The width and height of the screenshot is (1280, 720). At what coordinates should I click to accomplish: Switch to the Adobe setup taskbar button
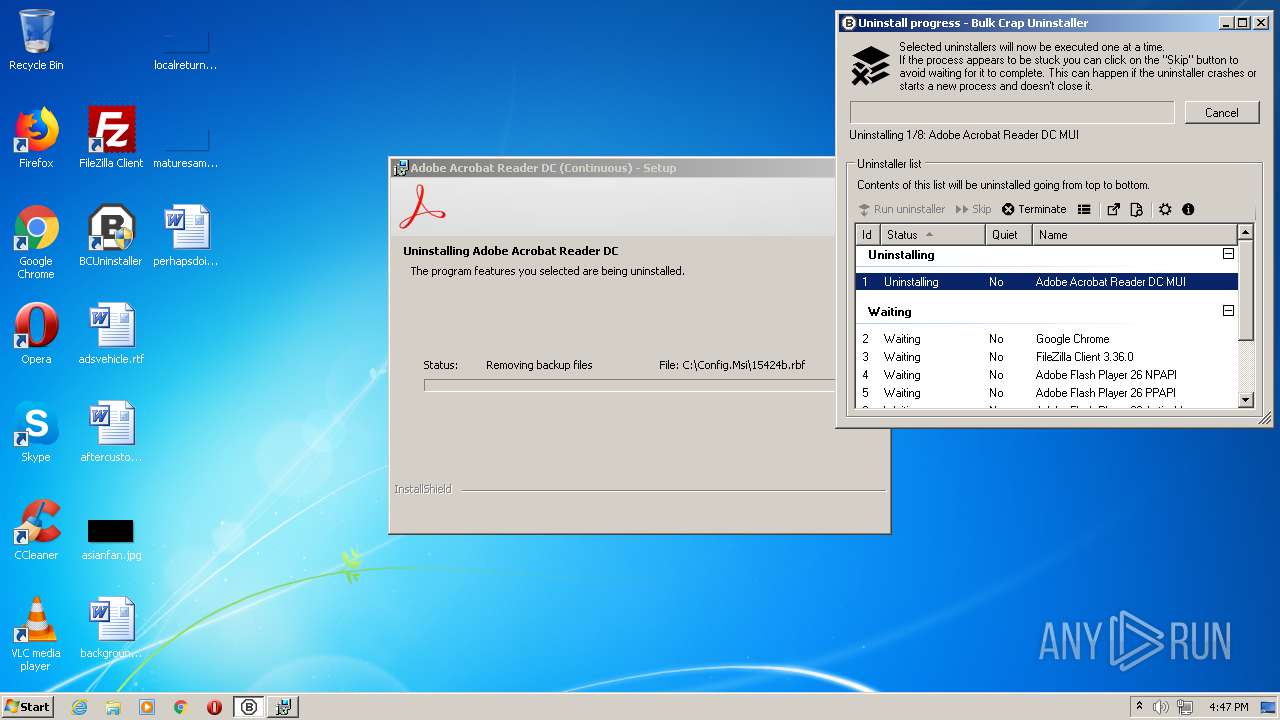tap(283, 707)
